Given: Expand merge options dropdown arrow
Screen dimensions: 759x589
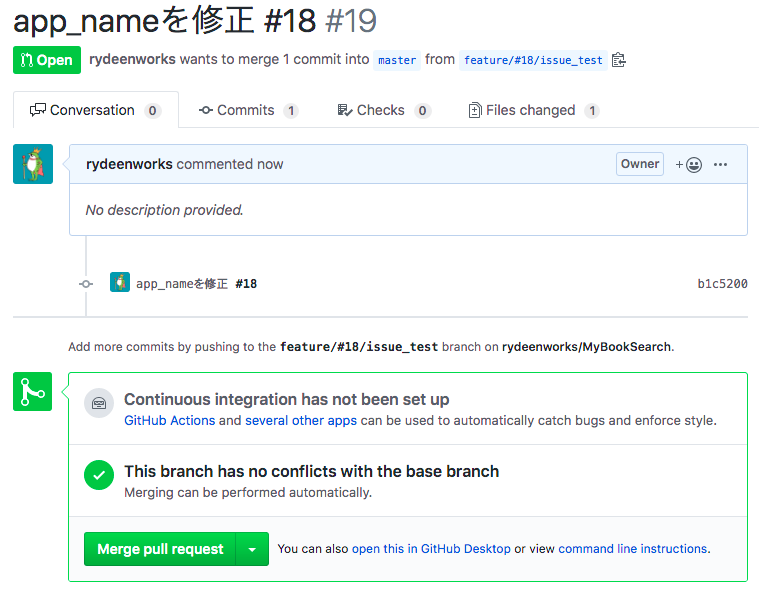Looking at the screenshot, I should pos(252,549).
